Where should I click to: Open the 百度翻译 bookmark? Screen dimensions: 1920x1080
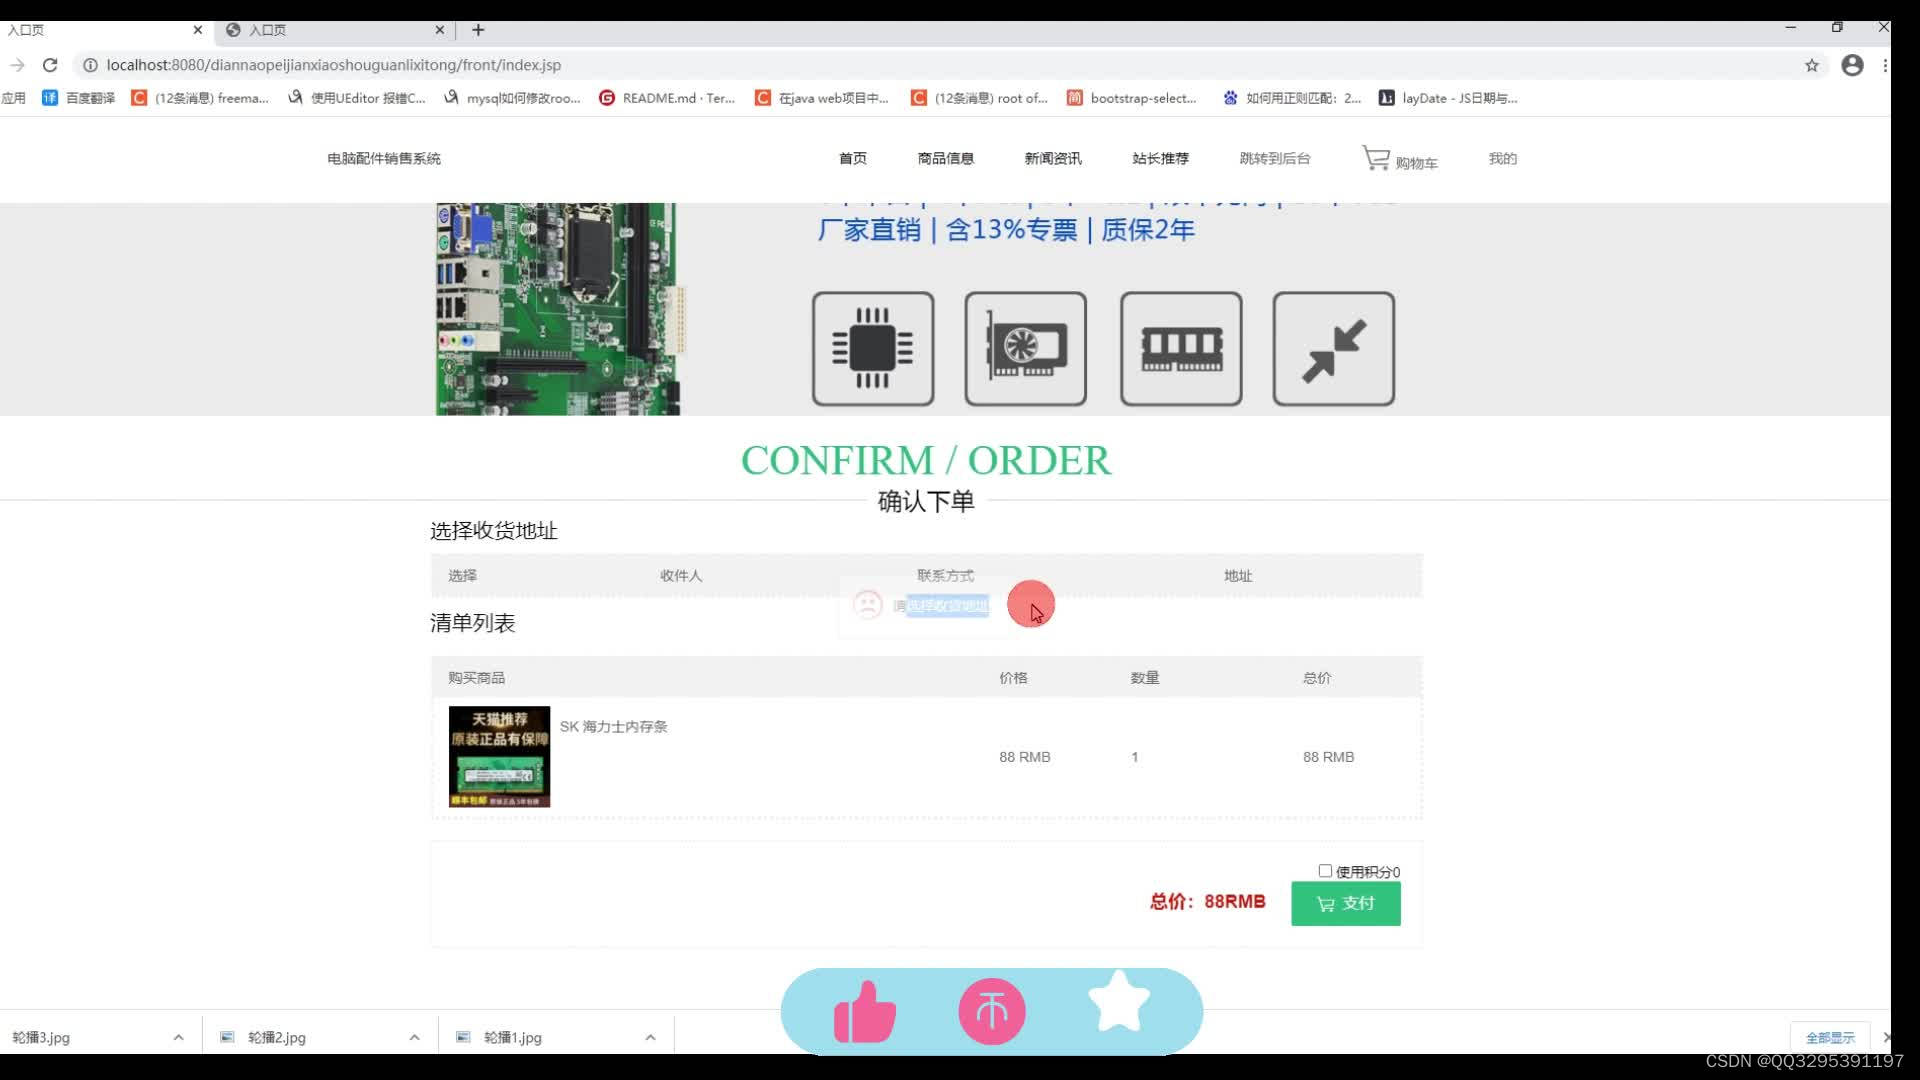[78, 98]
